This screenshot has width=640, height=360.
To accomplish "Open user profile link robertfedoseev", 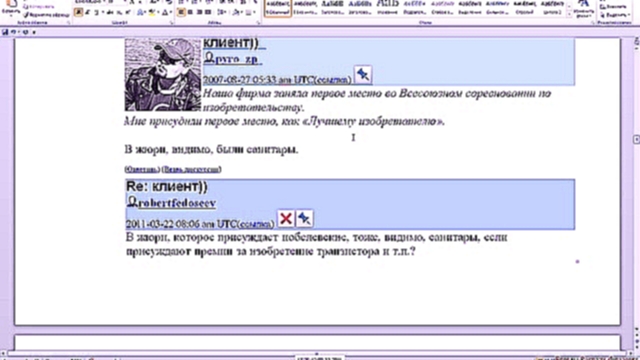I will click(x=177, y=203).
